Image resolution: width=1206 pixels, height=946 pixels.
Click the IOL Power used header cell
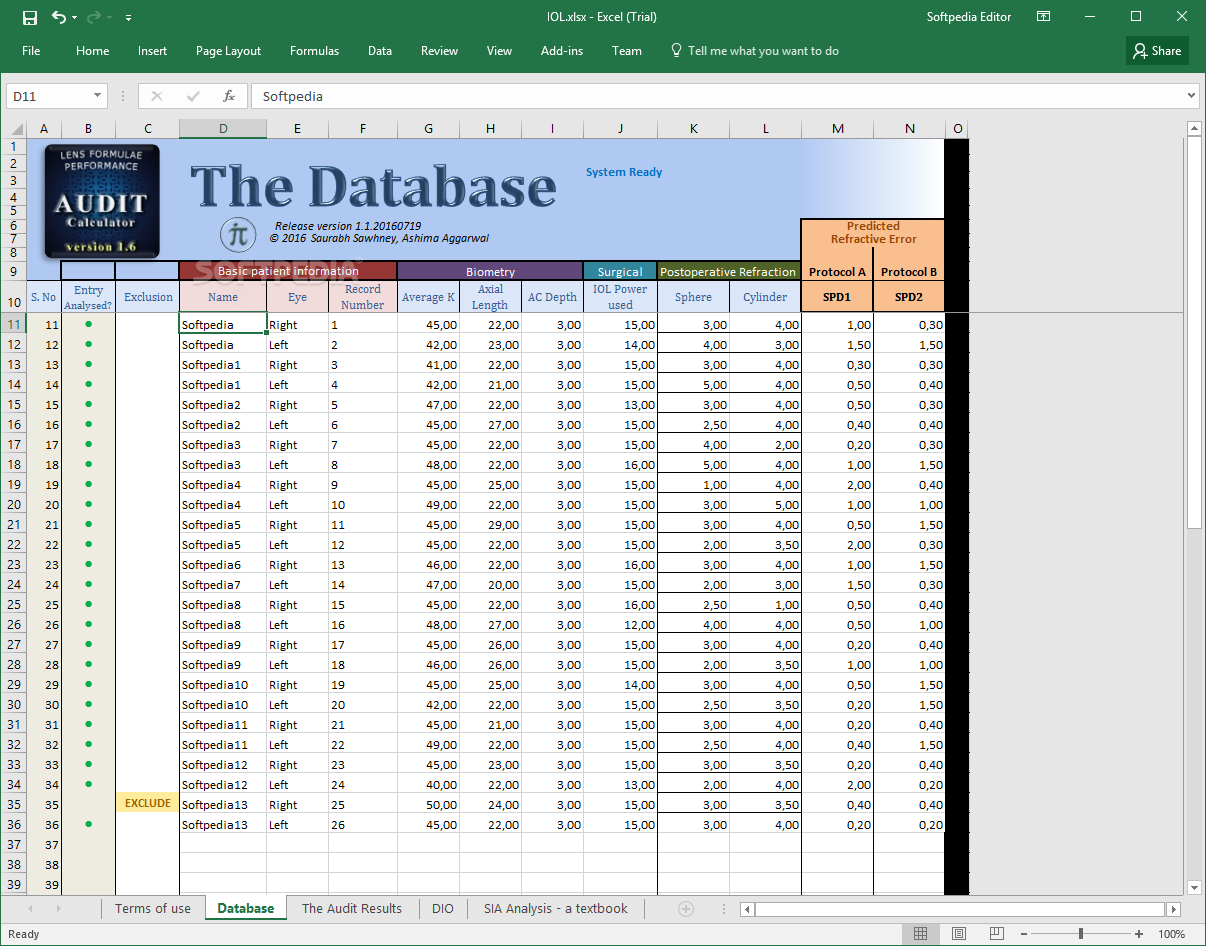tap(620, 297)
